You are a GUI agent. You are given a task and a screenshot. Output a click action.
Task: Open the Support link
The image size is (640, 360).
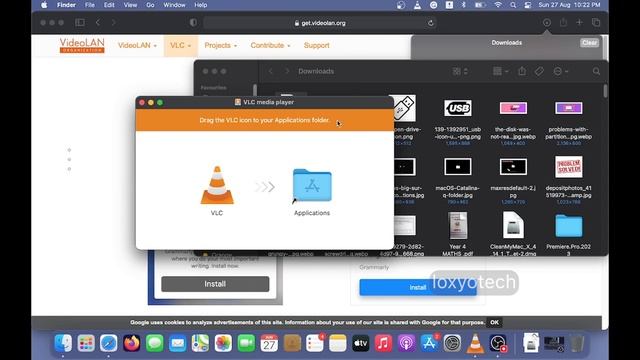316,45
